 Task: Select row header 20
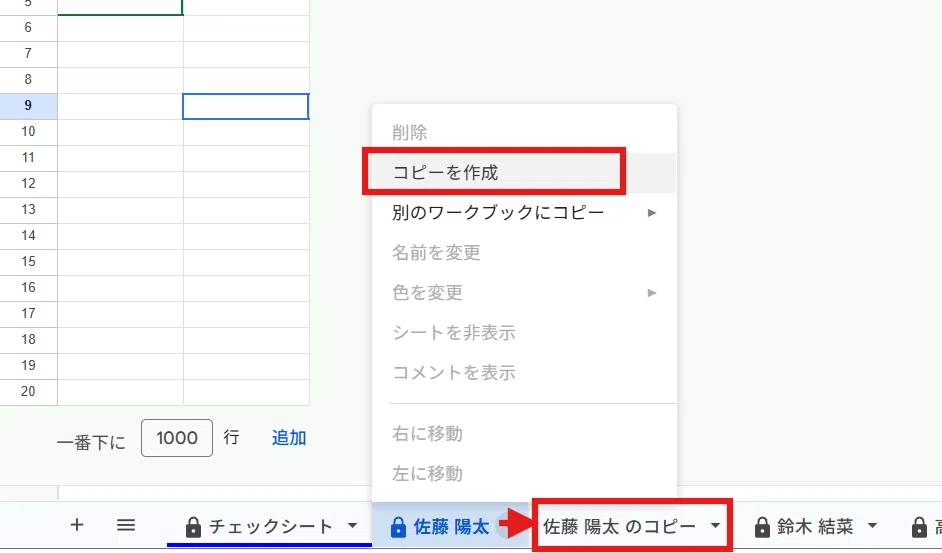tap(28, 391)
